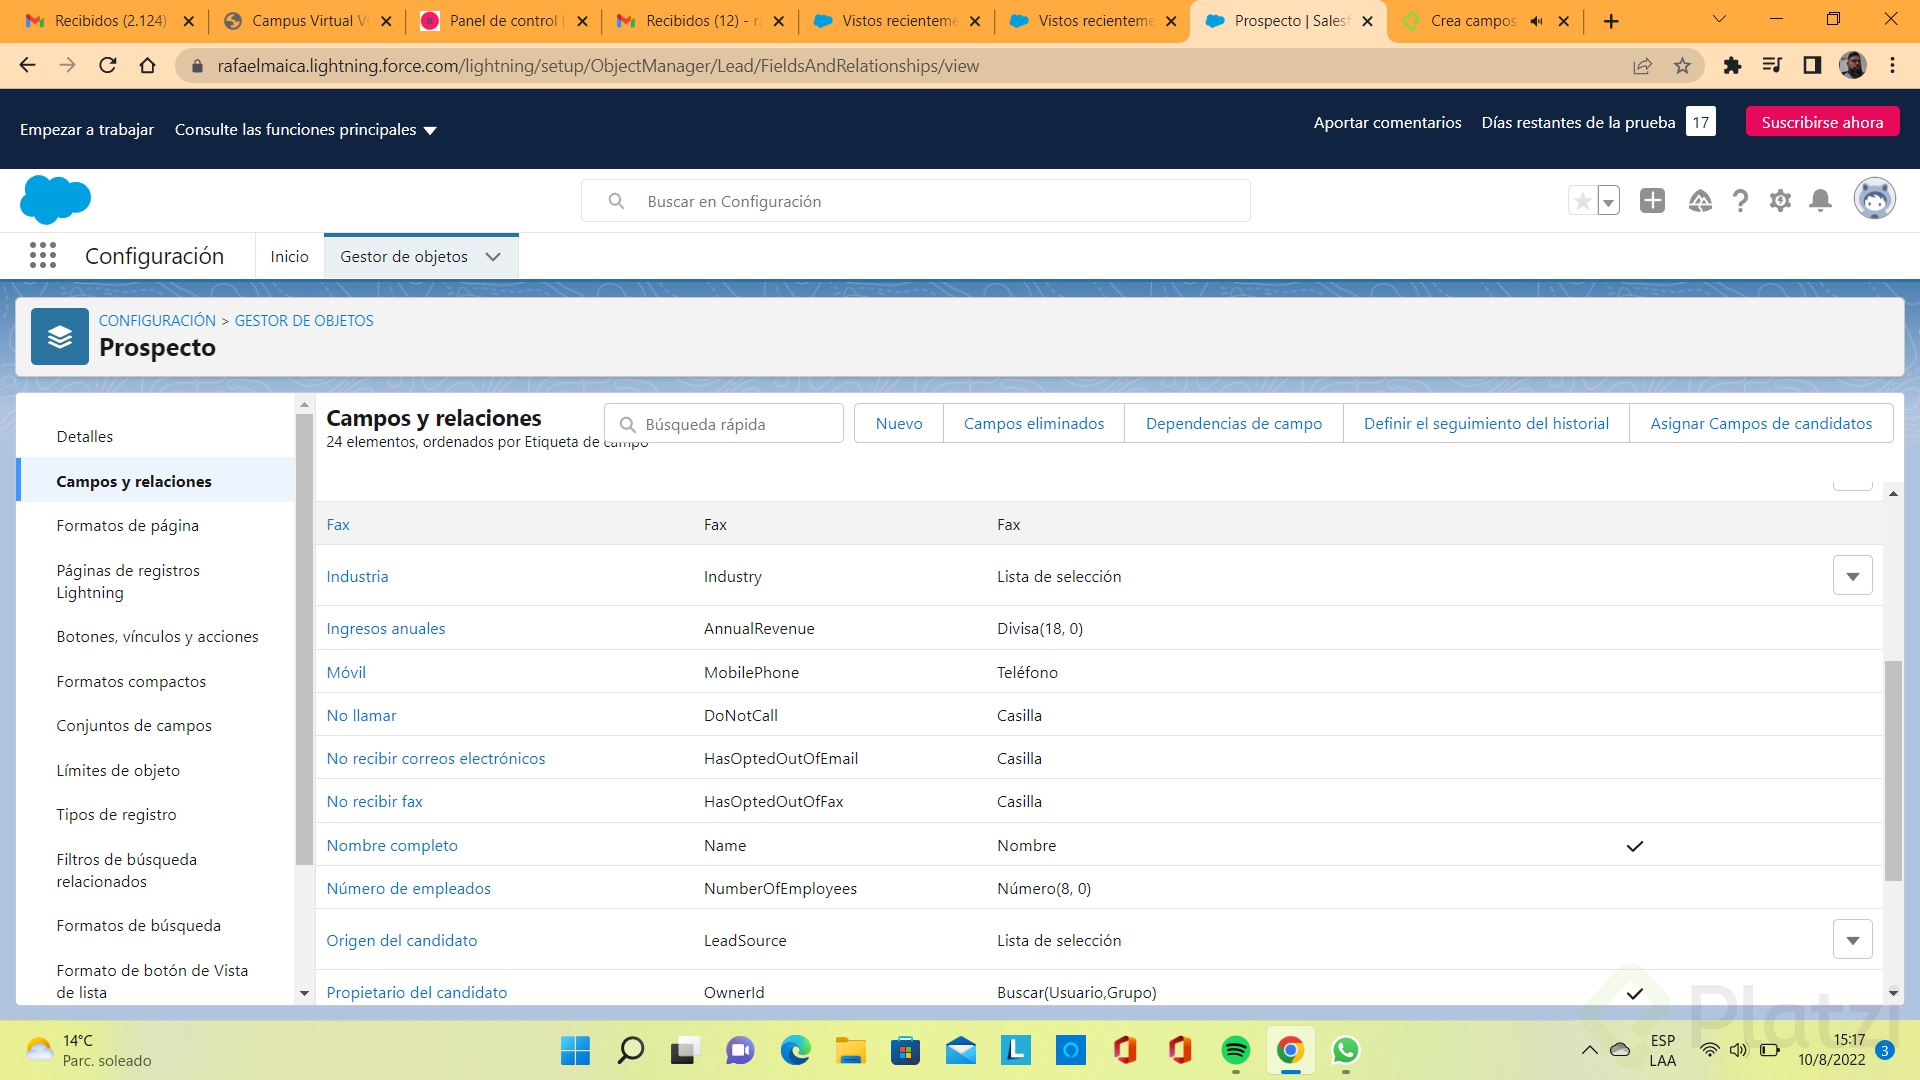Open the Trailhead guidance icon

click(1700, 201)
